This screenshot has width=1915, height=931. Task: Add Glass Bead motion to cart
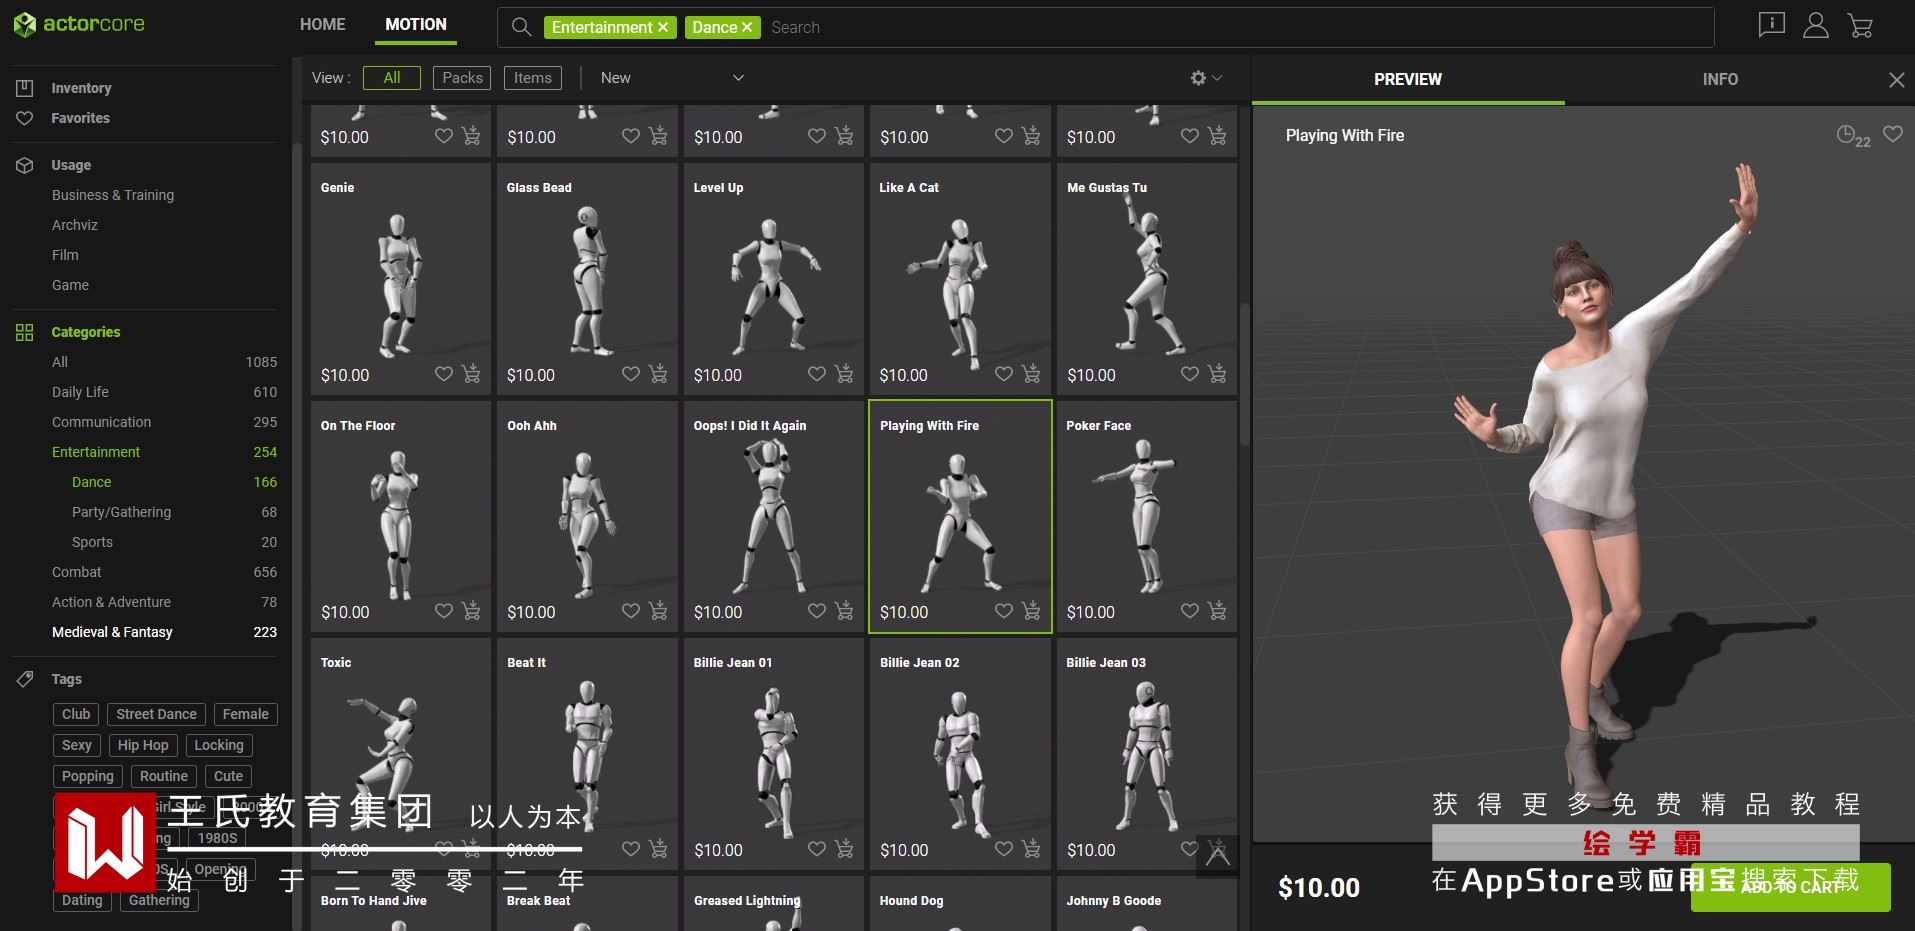658,374
